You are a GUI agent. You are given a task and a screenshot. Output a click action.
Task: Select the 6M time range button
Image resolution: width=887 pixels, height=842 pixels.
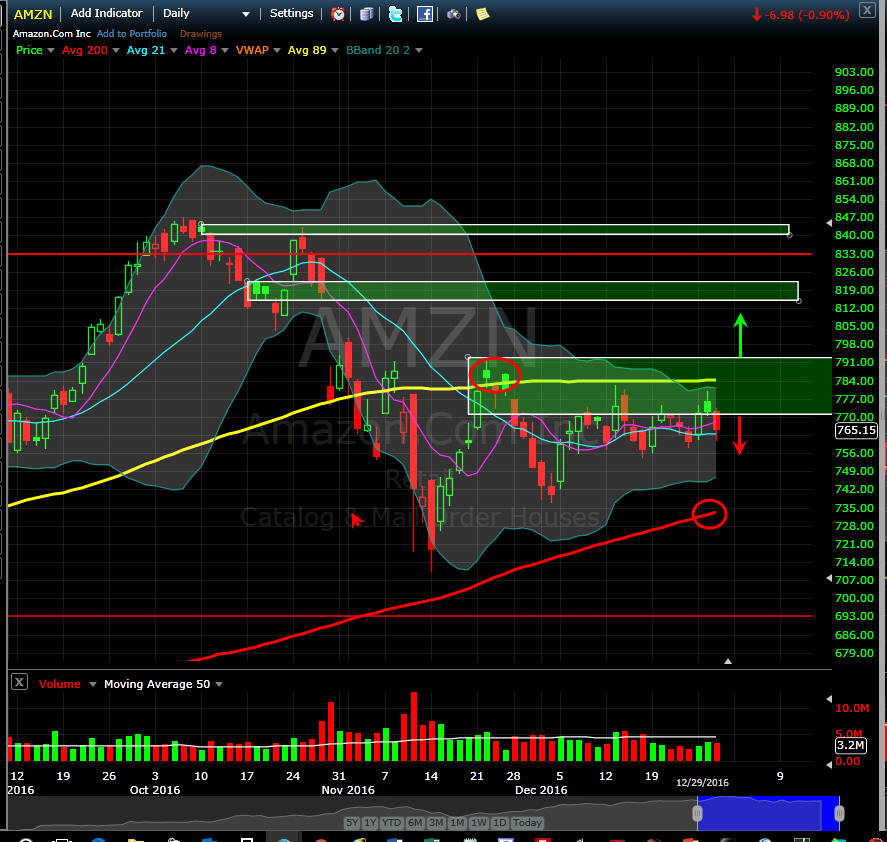point(414,823)
